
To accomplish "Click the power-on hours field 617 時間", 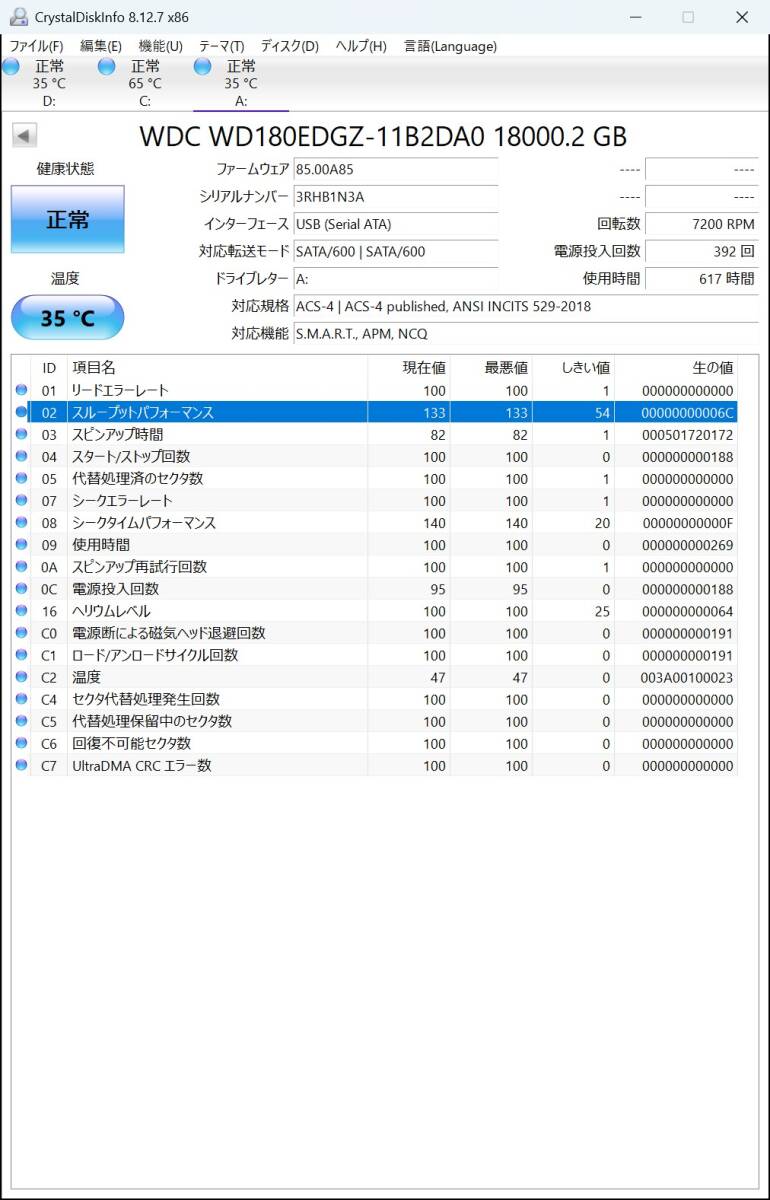I will pyautogui.click(x=702, y=279).
